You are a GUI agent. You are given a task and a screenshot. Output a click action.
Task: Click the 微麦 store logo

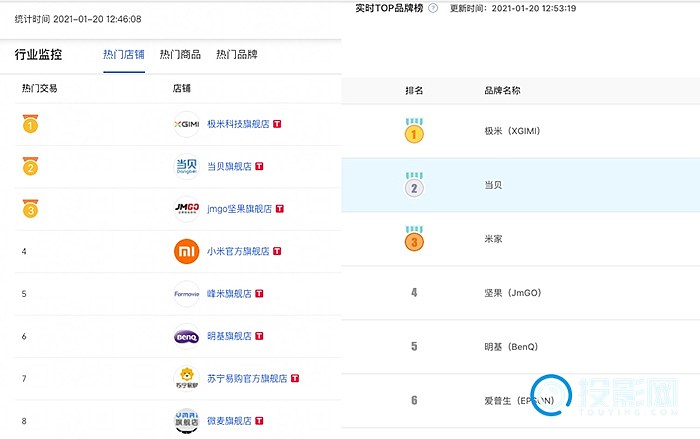pos(187,421)
